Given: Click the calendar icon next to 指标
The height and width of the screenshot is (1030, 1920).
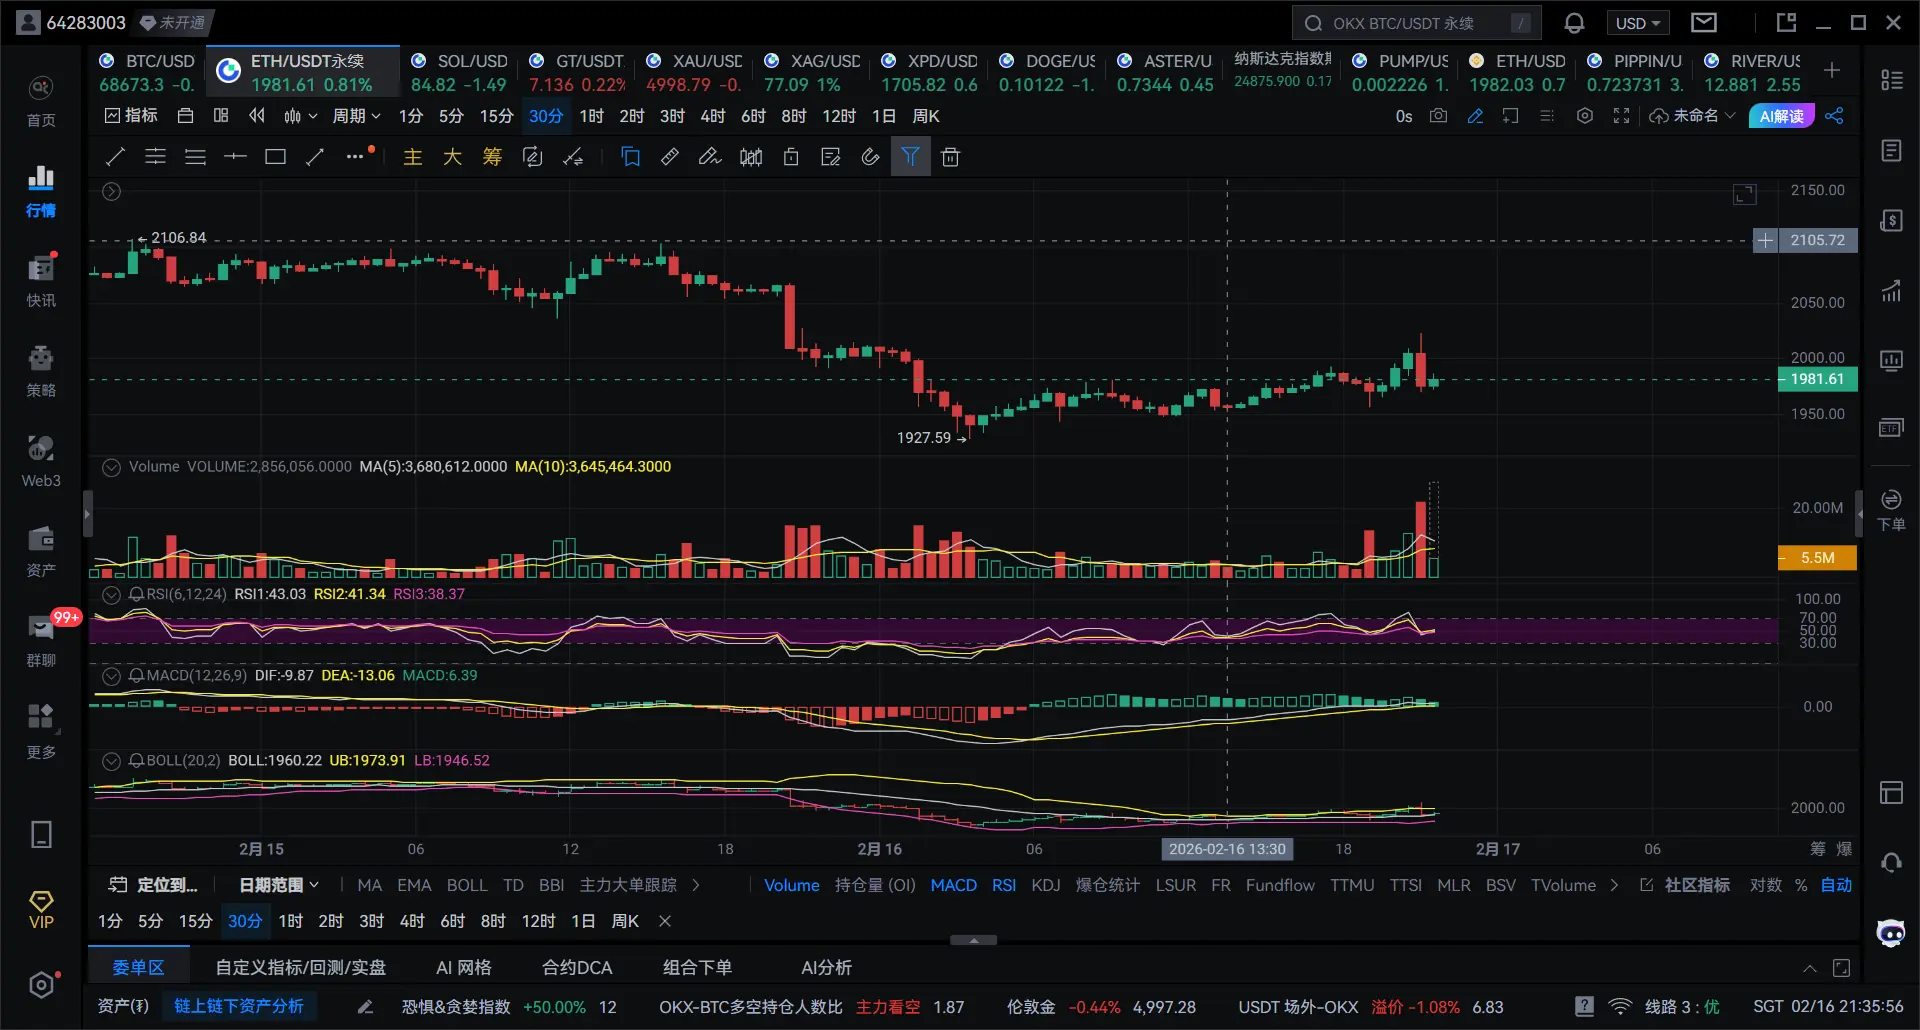Looking at the screenshot, I should (x=185, y=116).
